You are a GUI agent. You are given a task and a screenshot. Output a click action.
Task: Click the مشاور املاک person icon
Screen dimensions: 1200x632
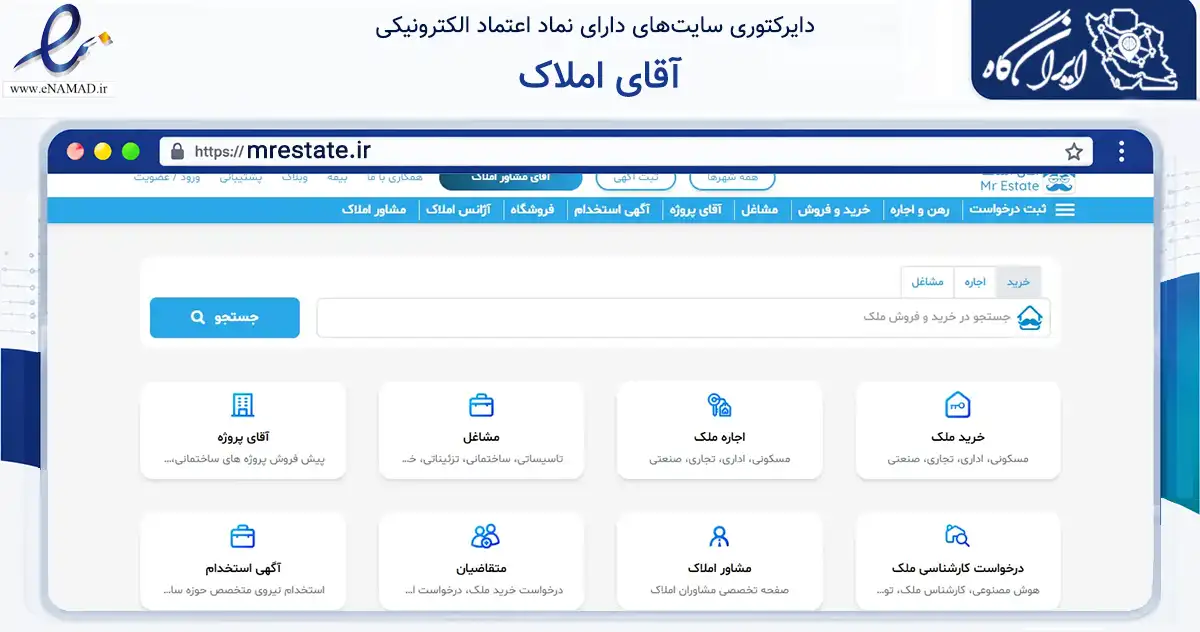720,536
